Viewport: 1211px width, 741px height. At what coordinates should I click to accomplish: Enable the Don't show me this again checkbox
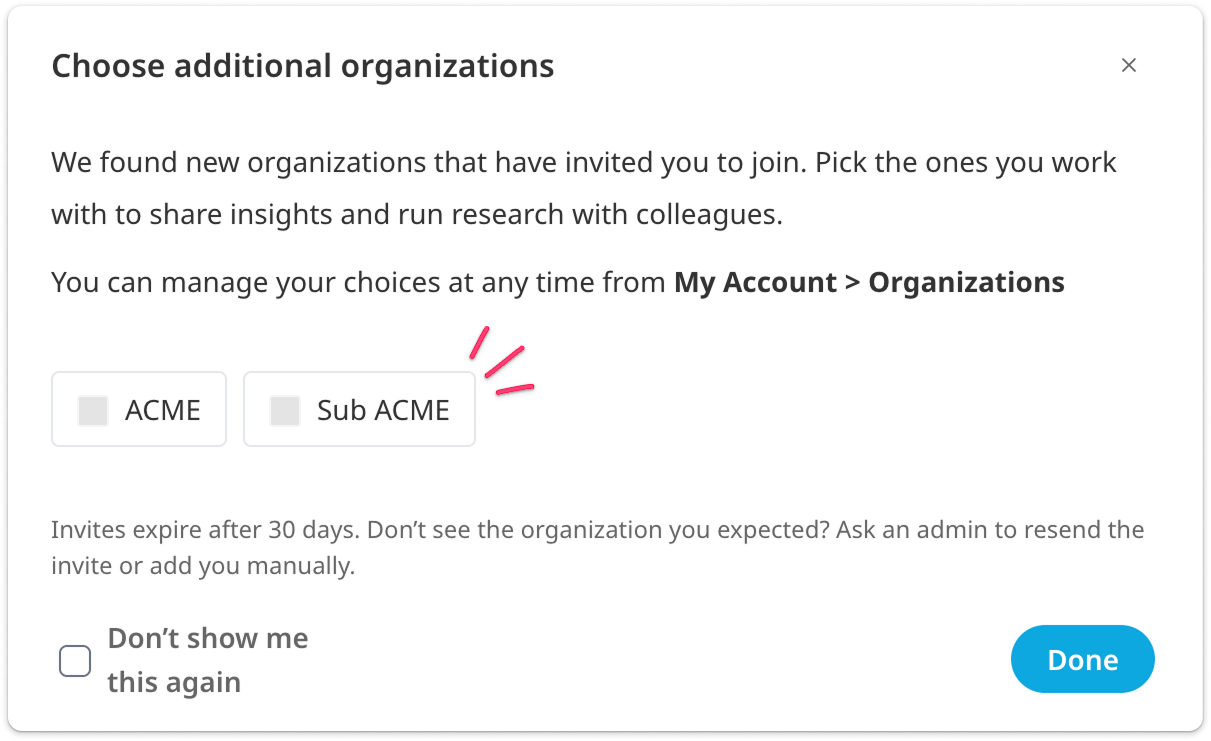click(75, 661)
